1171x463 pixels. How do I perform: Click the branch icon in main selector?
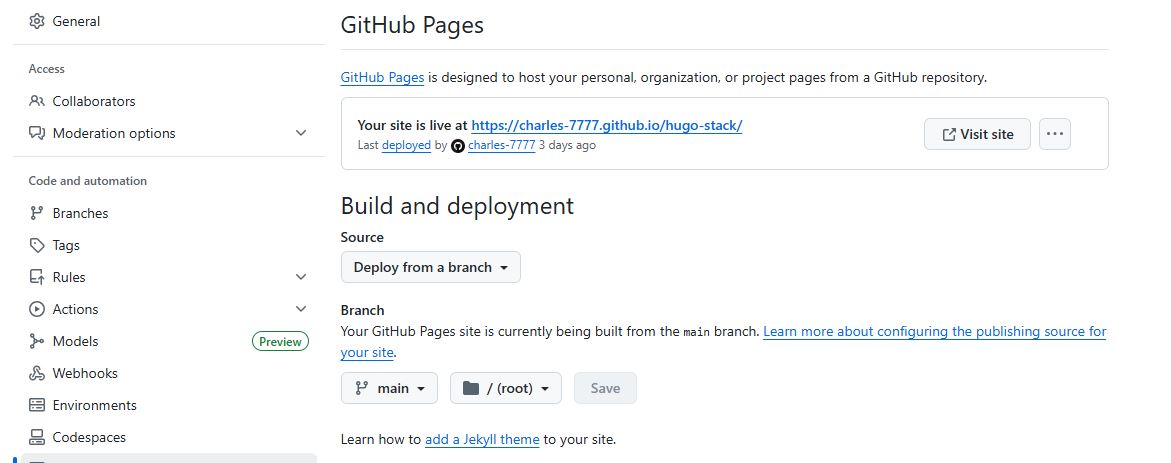point(362,388)
